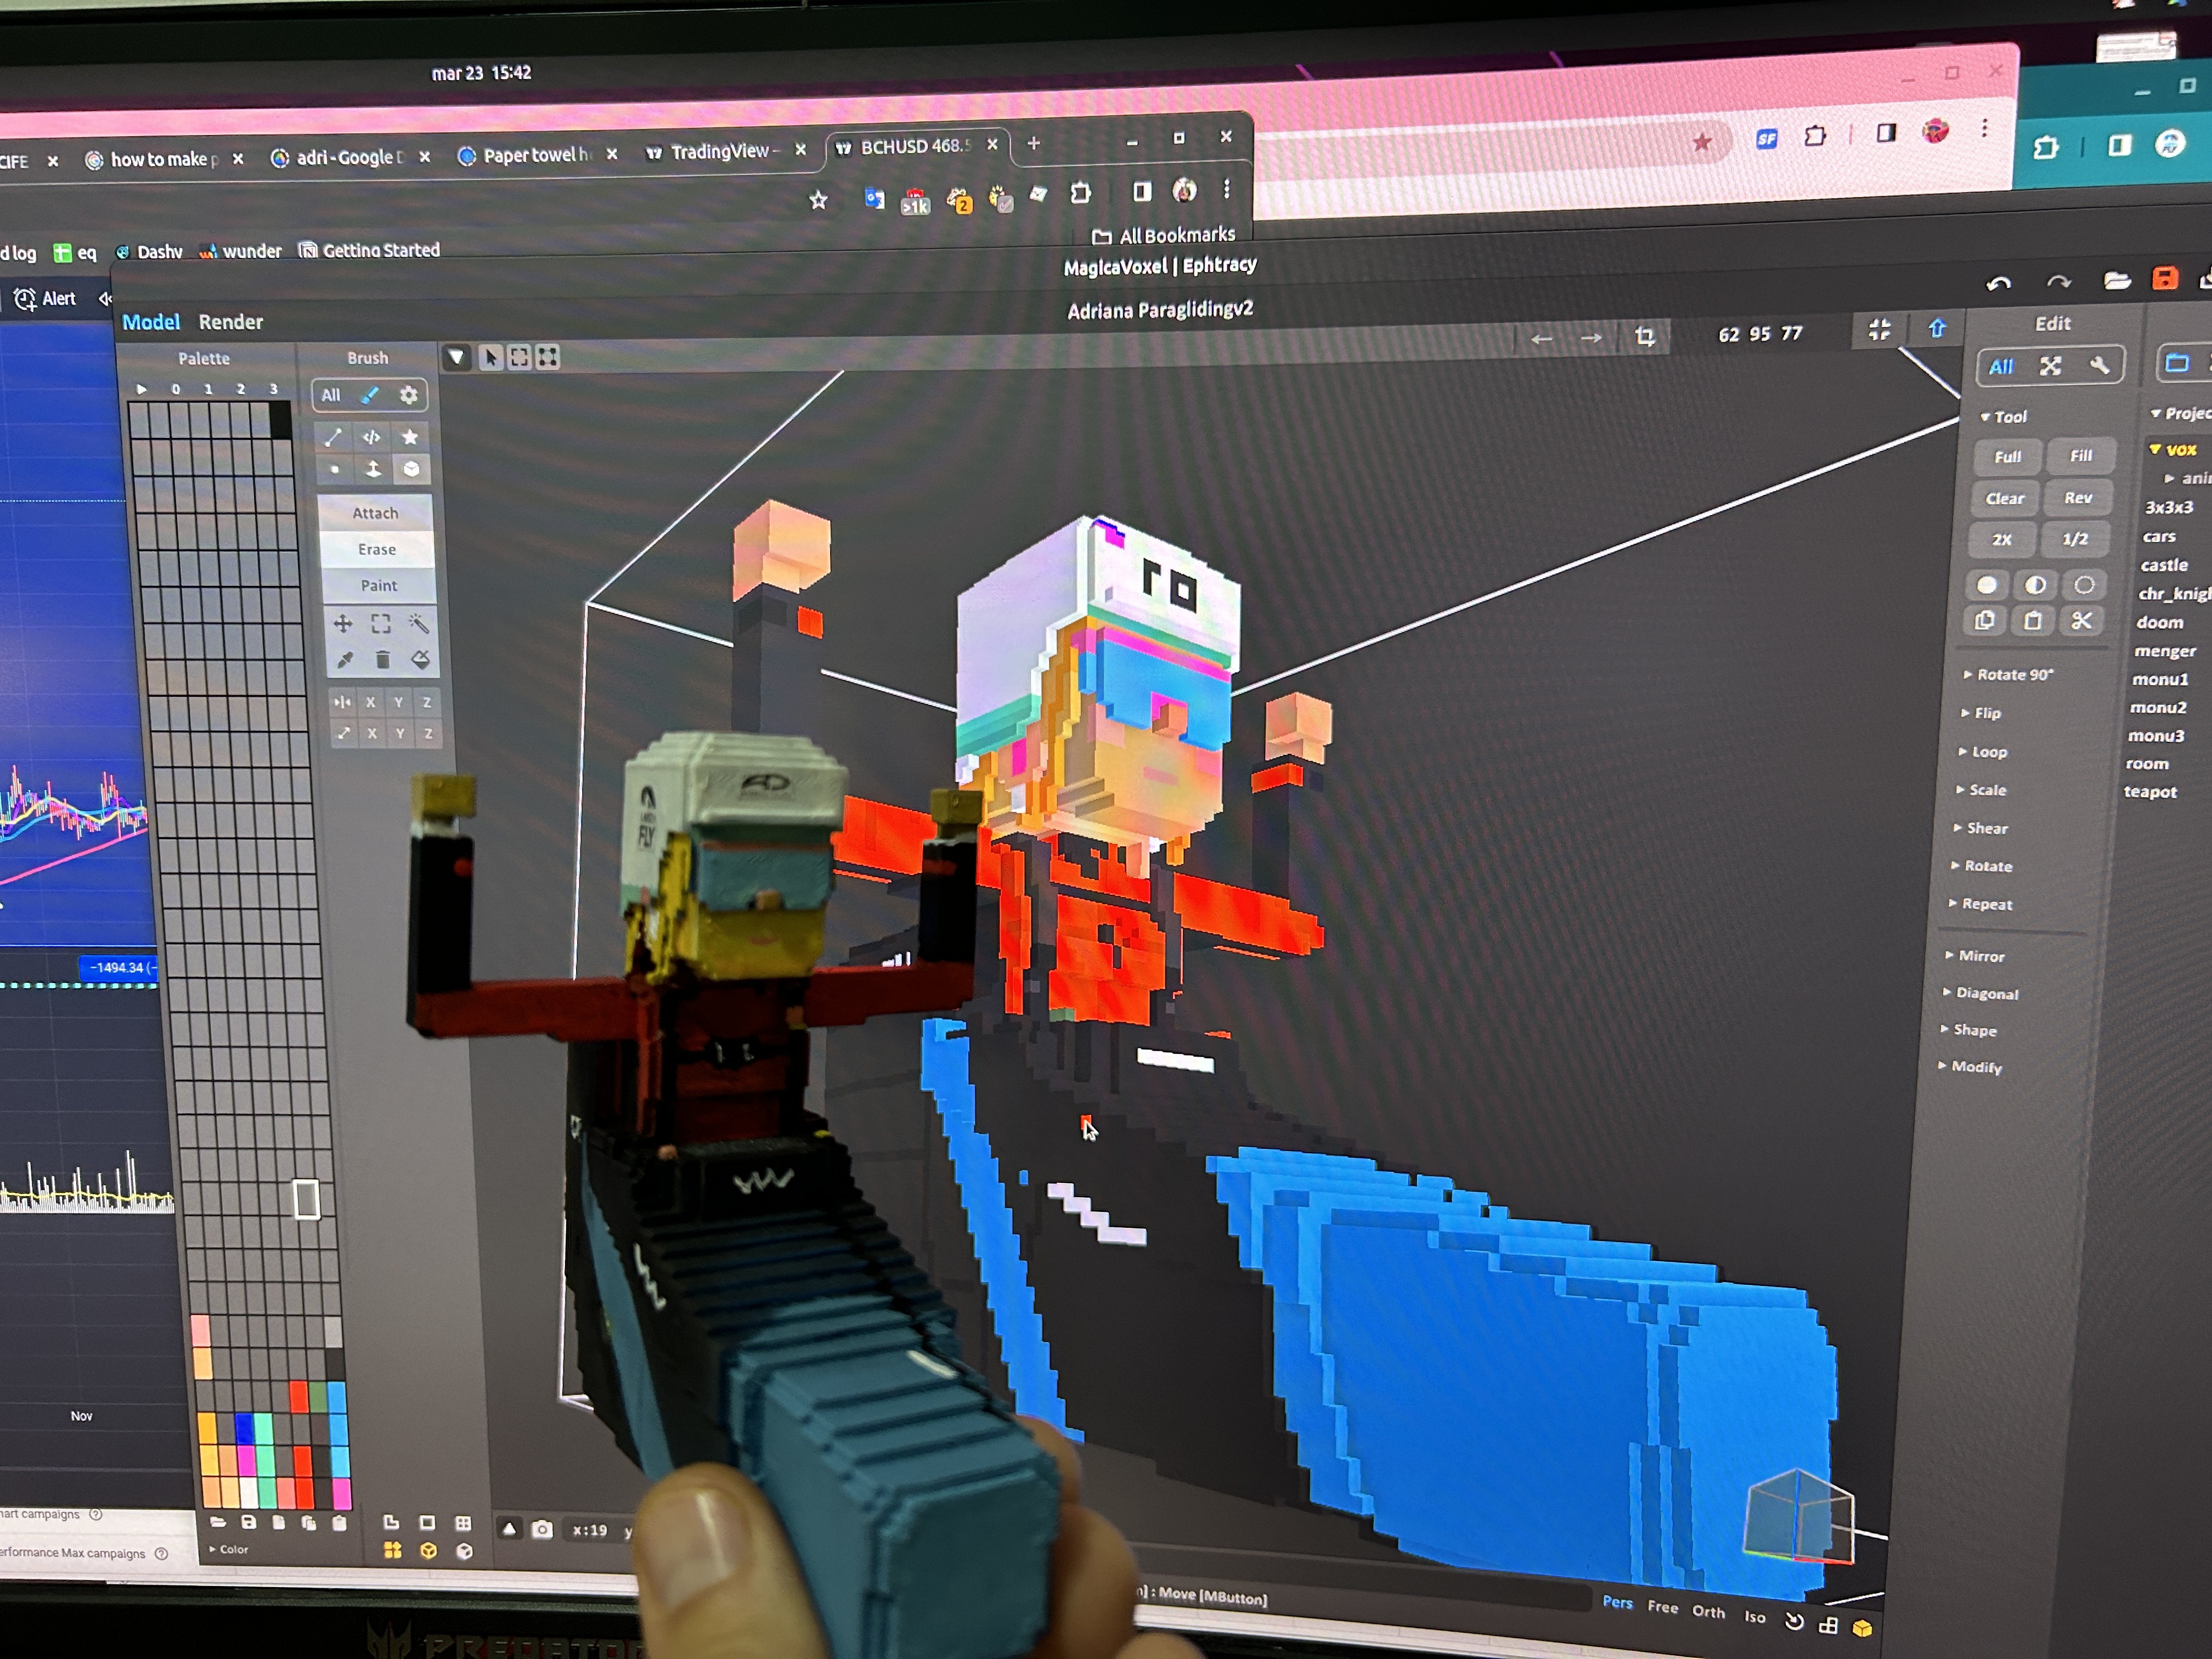The height and width of the screenshot is (1659, 2212).
Task: Select the Line brush tool
Action: click(333, 437)
